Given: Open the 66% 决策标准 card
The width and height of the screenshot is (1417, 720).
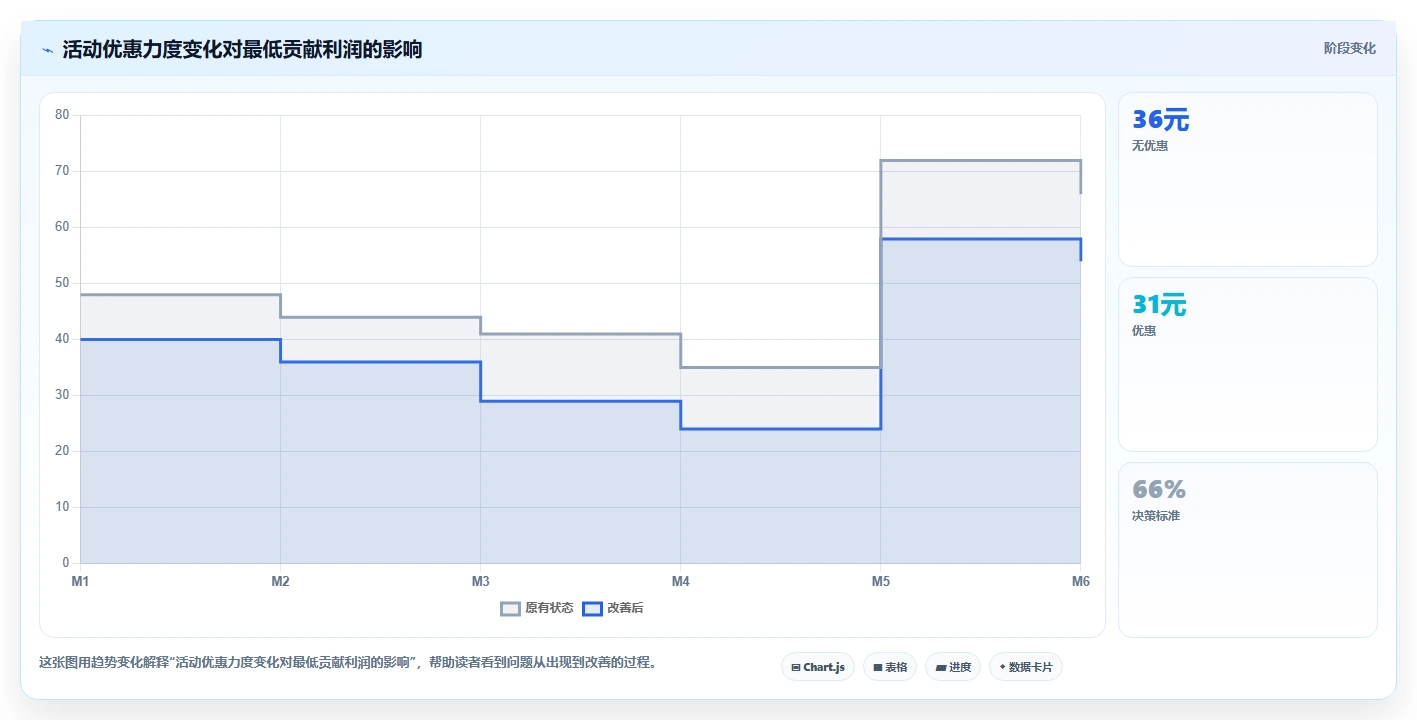Looking at the screenshot, I should tap(1247, 549).
